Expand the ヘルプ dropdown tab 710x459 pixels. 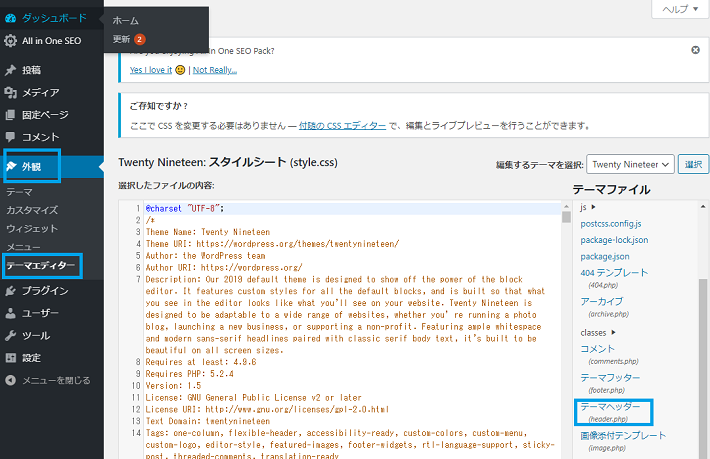pyautogui.click(x=680, y=9)
